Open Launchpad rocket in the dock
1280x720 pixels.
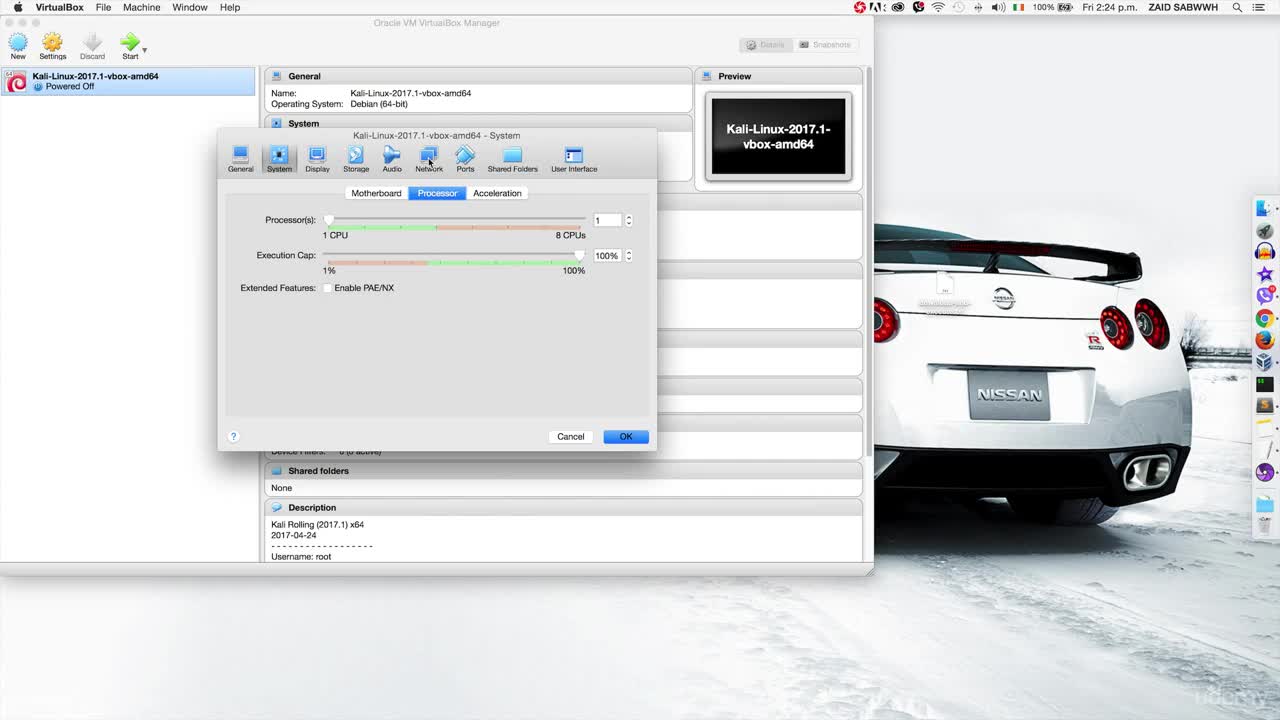(x=1265, y=230)
